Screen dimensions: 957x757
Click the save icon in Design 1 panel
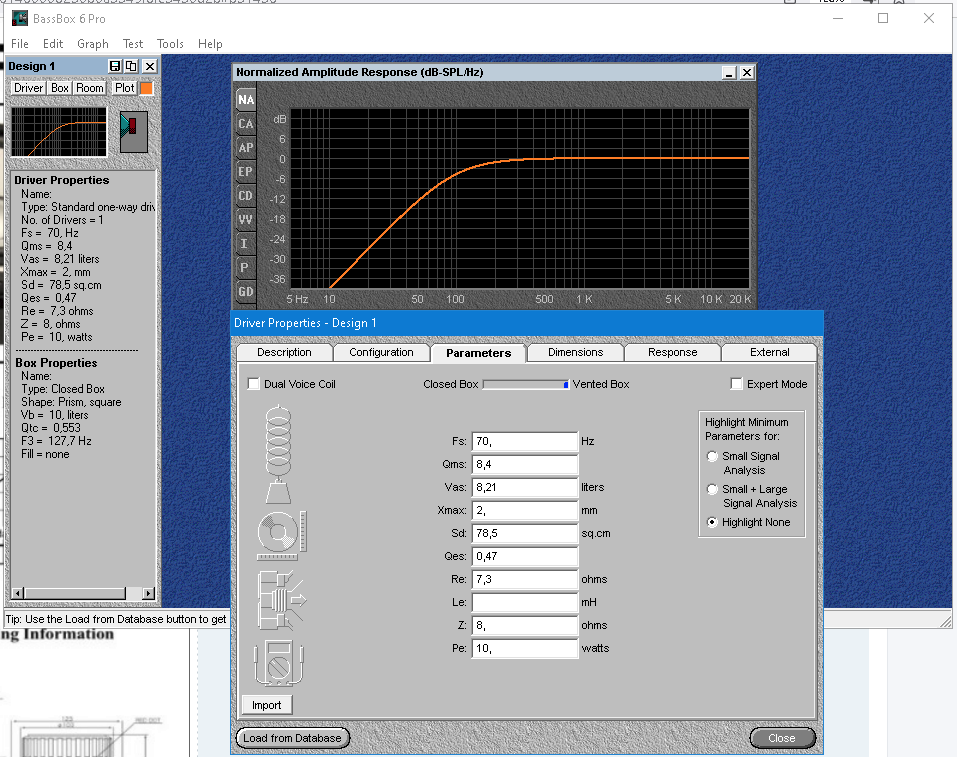[x=115, y=66]
